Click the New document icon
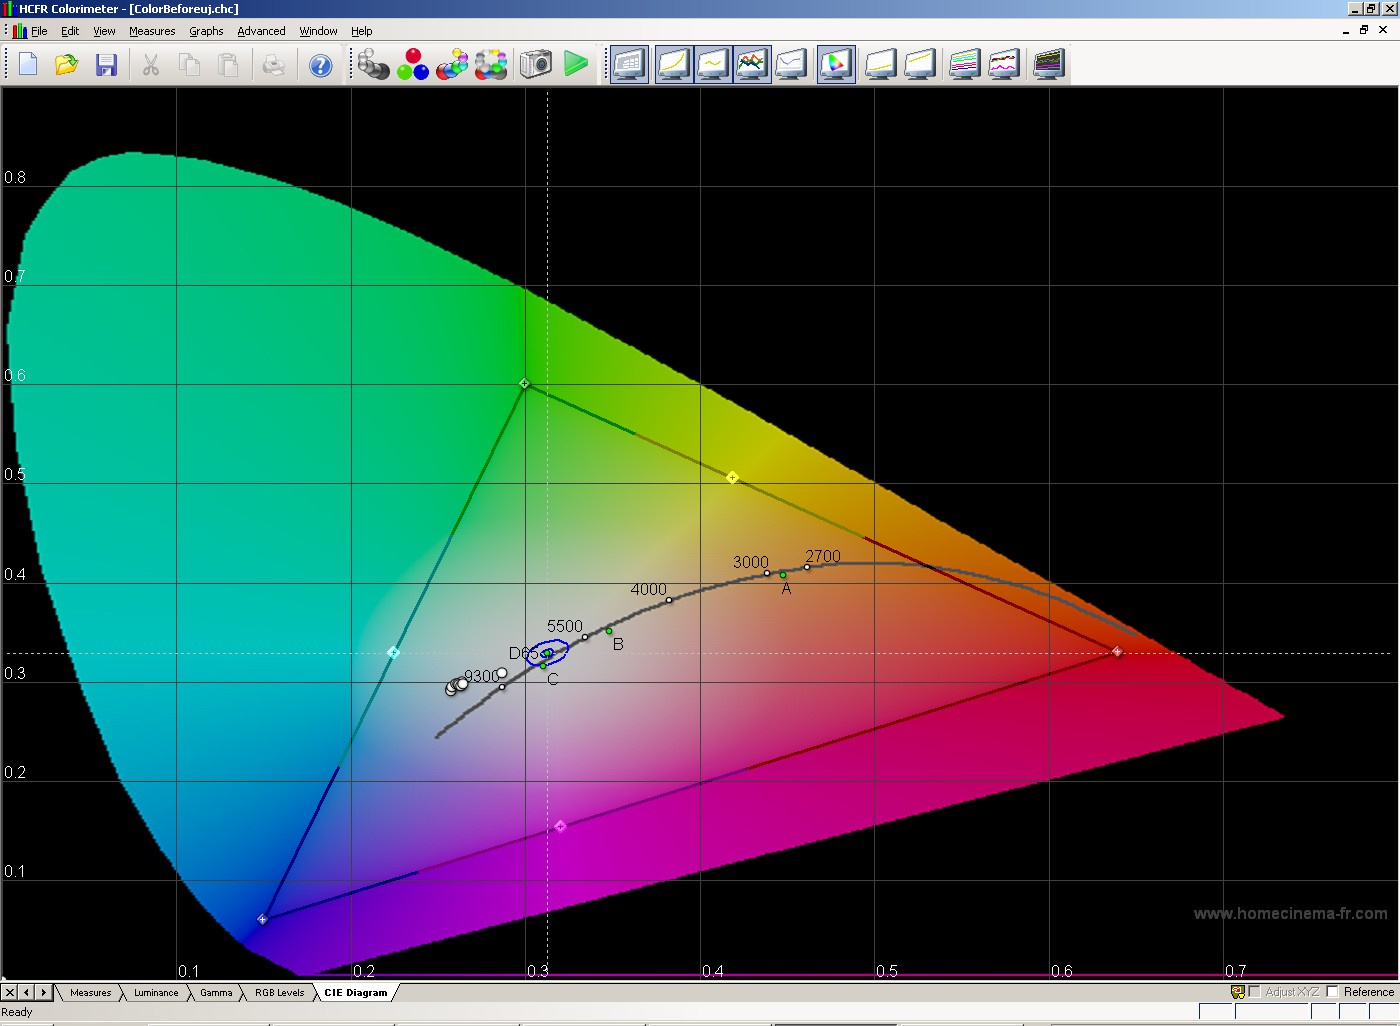 [x=28, y=65]
